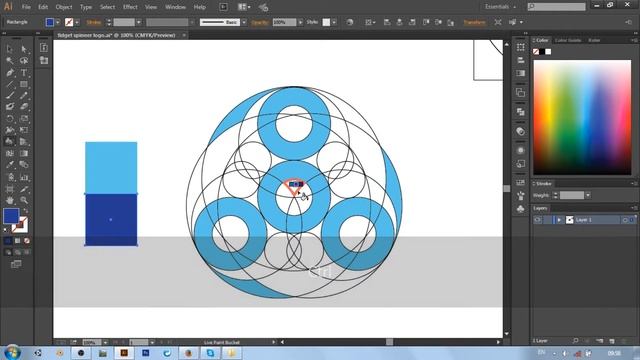Click the Change Screen Mode button
This screenshot has height=360, width=640.
[16, 264]
